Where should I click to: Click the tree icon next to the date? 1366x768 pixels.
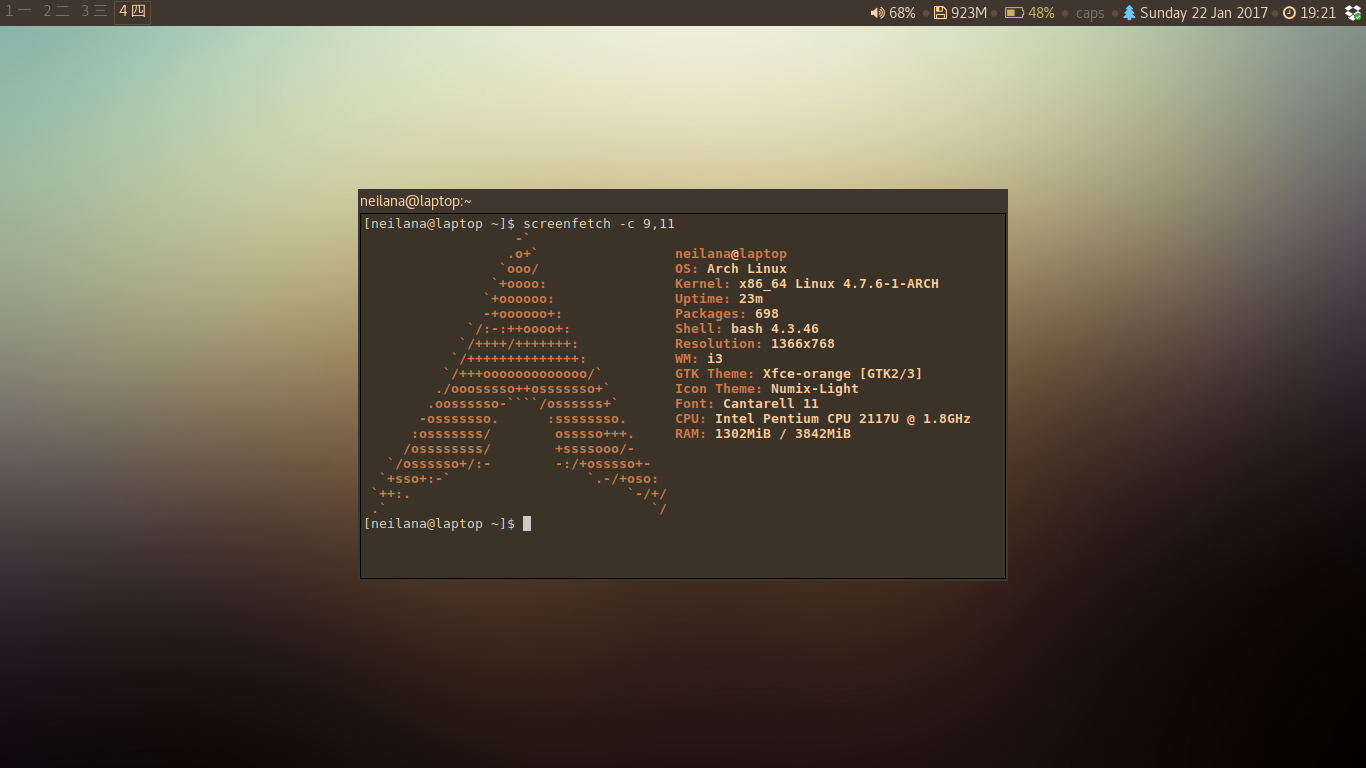1129,13
